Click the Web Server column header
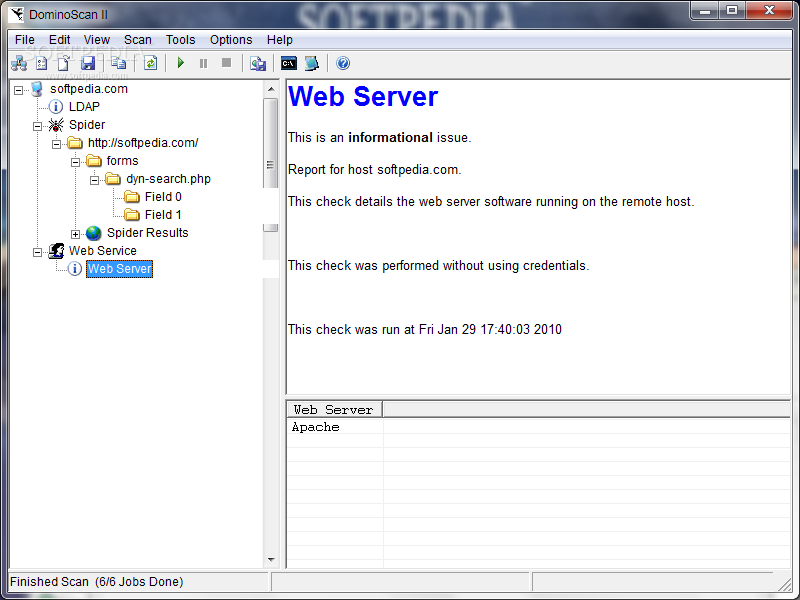Image resolution: width=800 pixels, height=600 pixels. (334, 409)
